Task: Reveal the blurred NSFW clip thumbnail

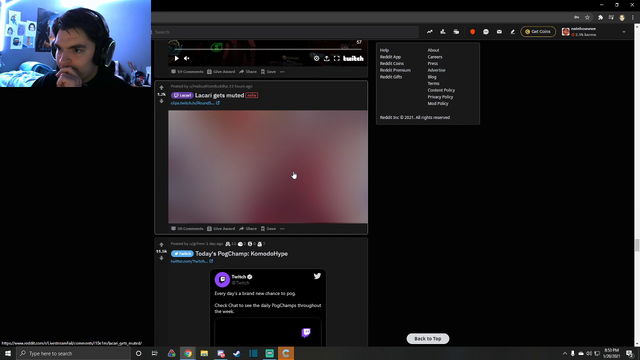Action: pyautogui.click(x=268, y=167)
